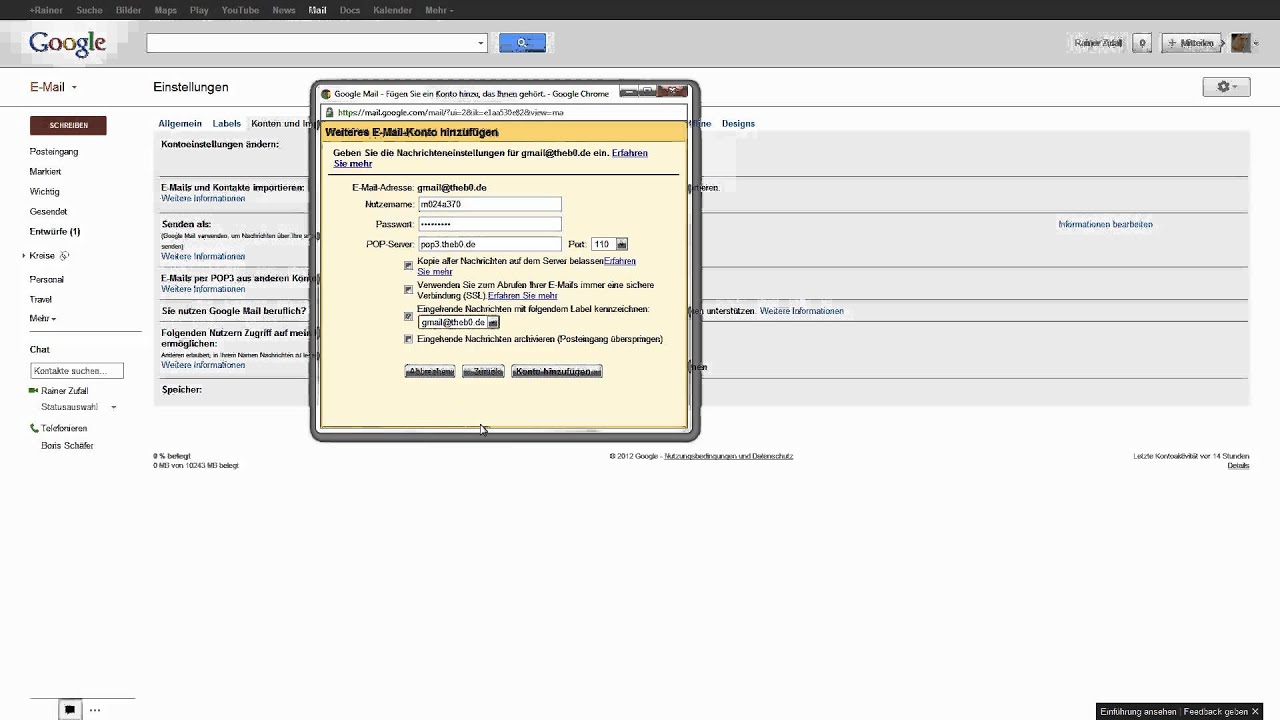Open Kalender in top bar
This screenshot has height=720, width=1280.
tap(392, 10)
